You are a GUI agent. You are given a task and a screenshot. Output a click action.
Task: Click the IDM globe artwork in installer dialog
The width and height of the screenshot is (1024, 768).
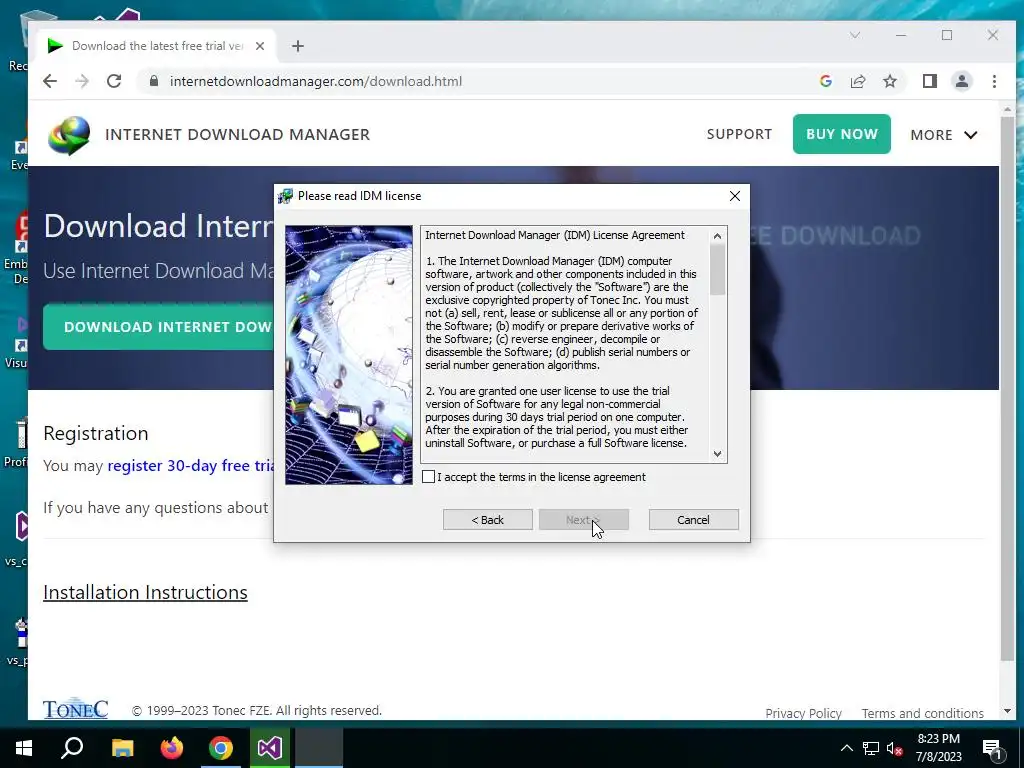[349, 355]
